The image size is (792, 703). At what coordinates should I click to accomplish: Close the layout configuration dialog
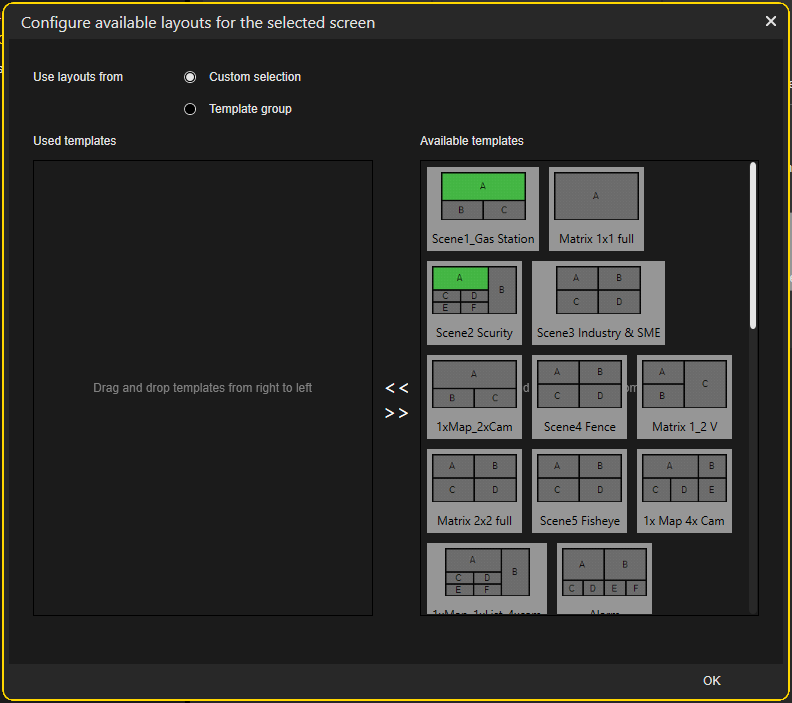click(x=770, y=21)
